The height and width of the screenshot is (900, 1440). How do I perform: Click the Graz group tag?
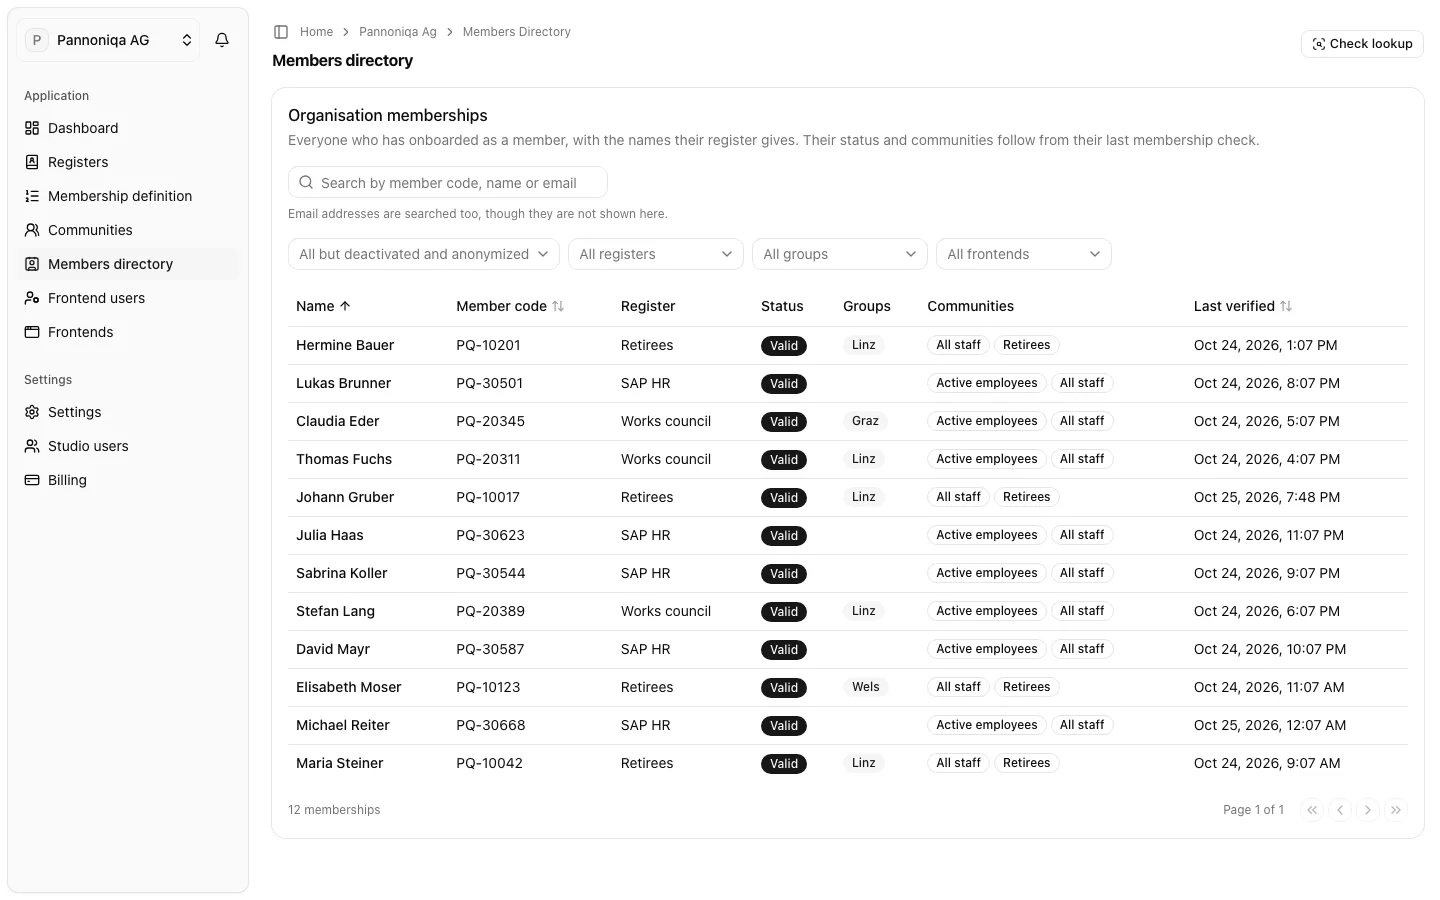point(865,421)
